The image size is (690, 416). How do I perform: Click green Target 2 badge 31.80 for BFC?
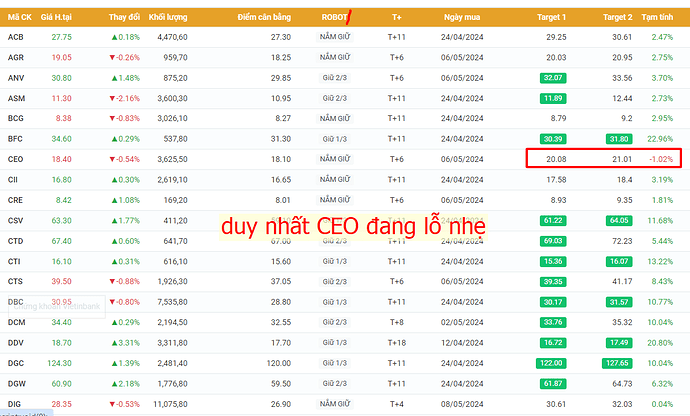point(619,139)
